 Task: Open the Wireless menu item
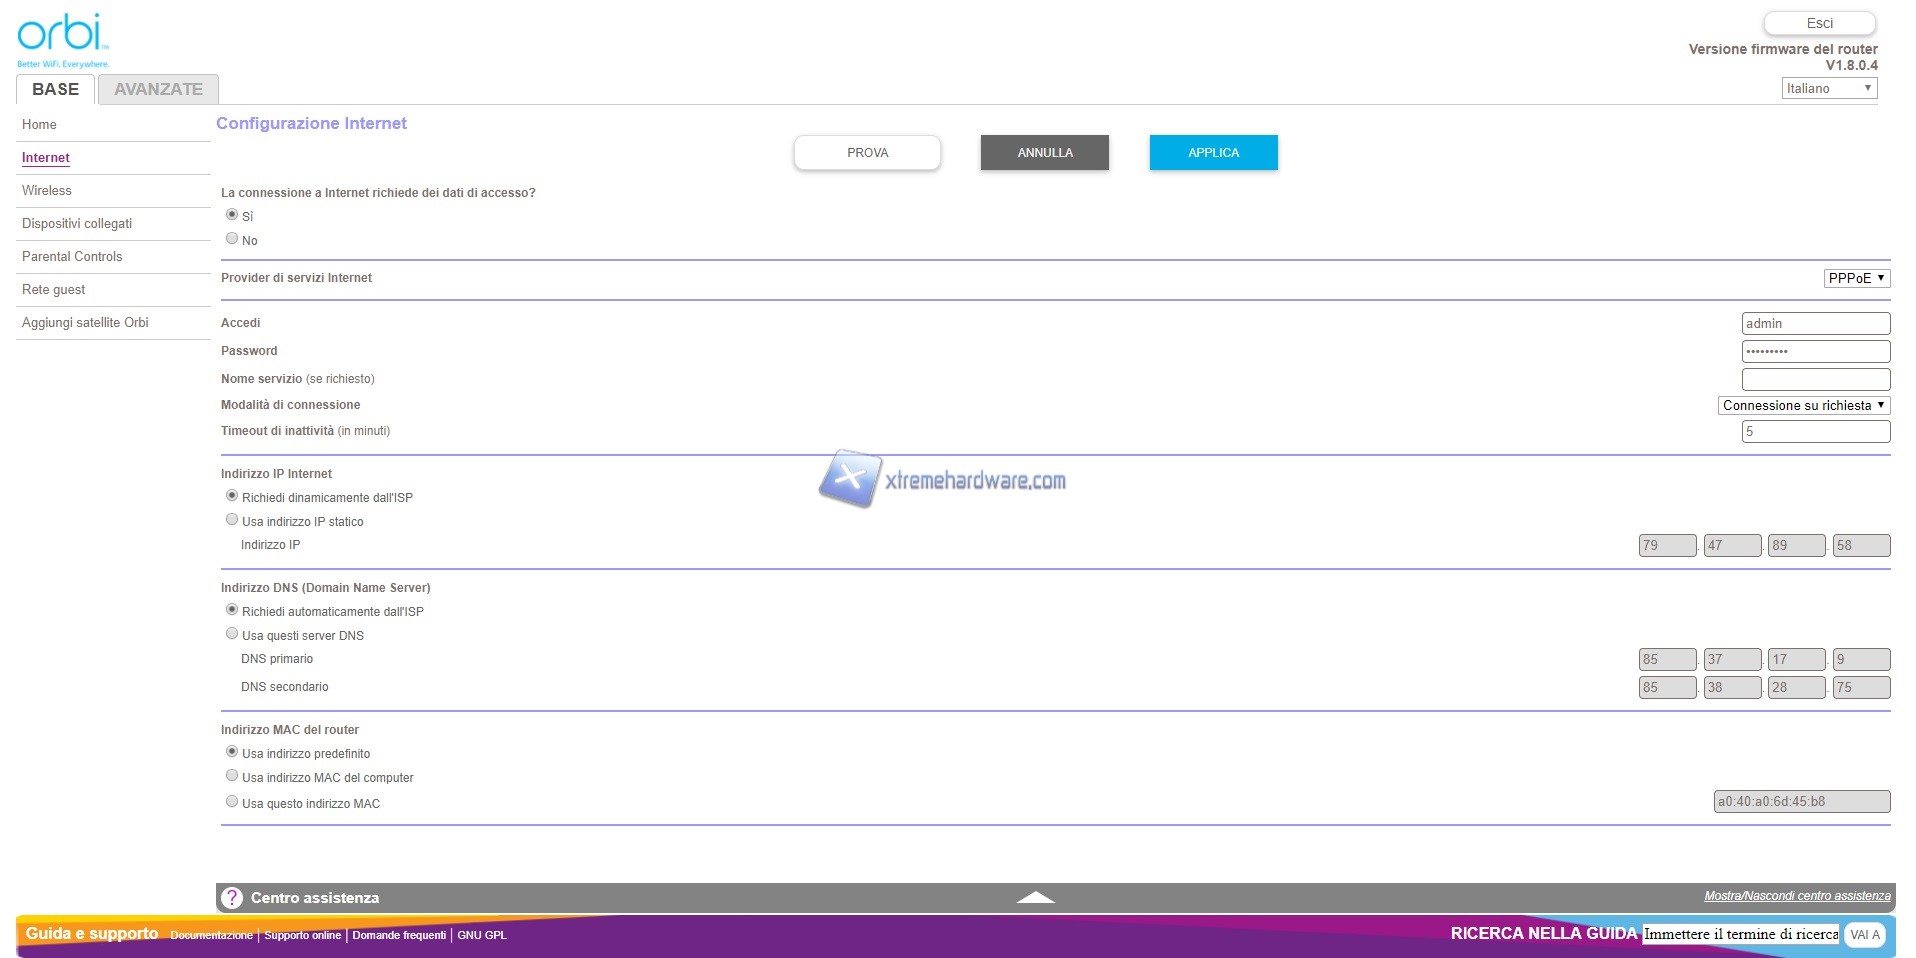click(x=47, y=191)
